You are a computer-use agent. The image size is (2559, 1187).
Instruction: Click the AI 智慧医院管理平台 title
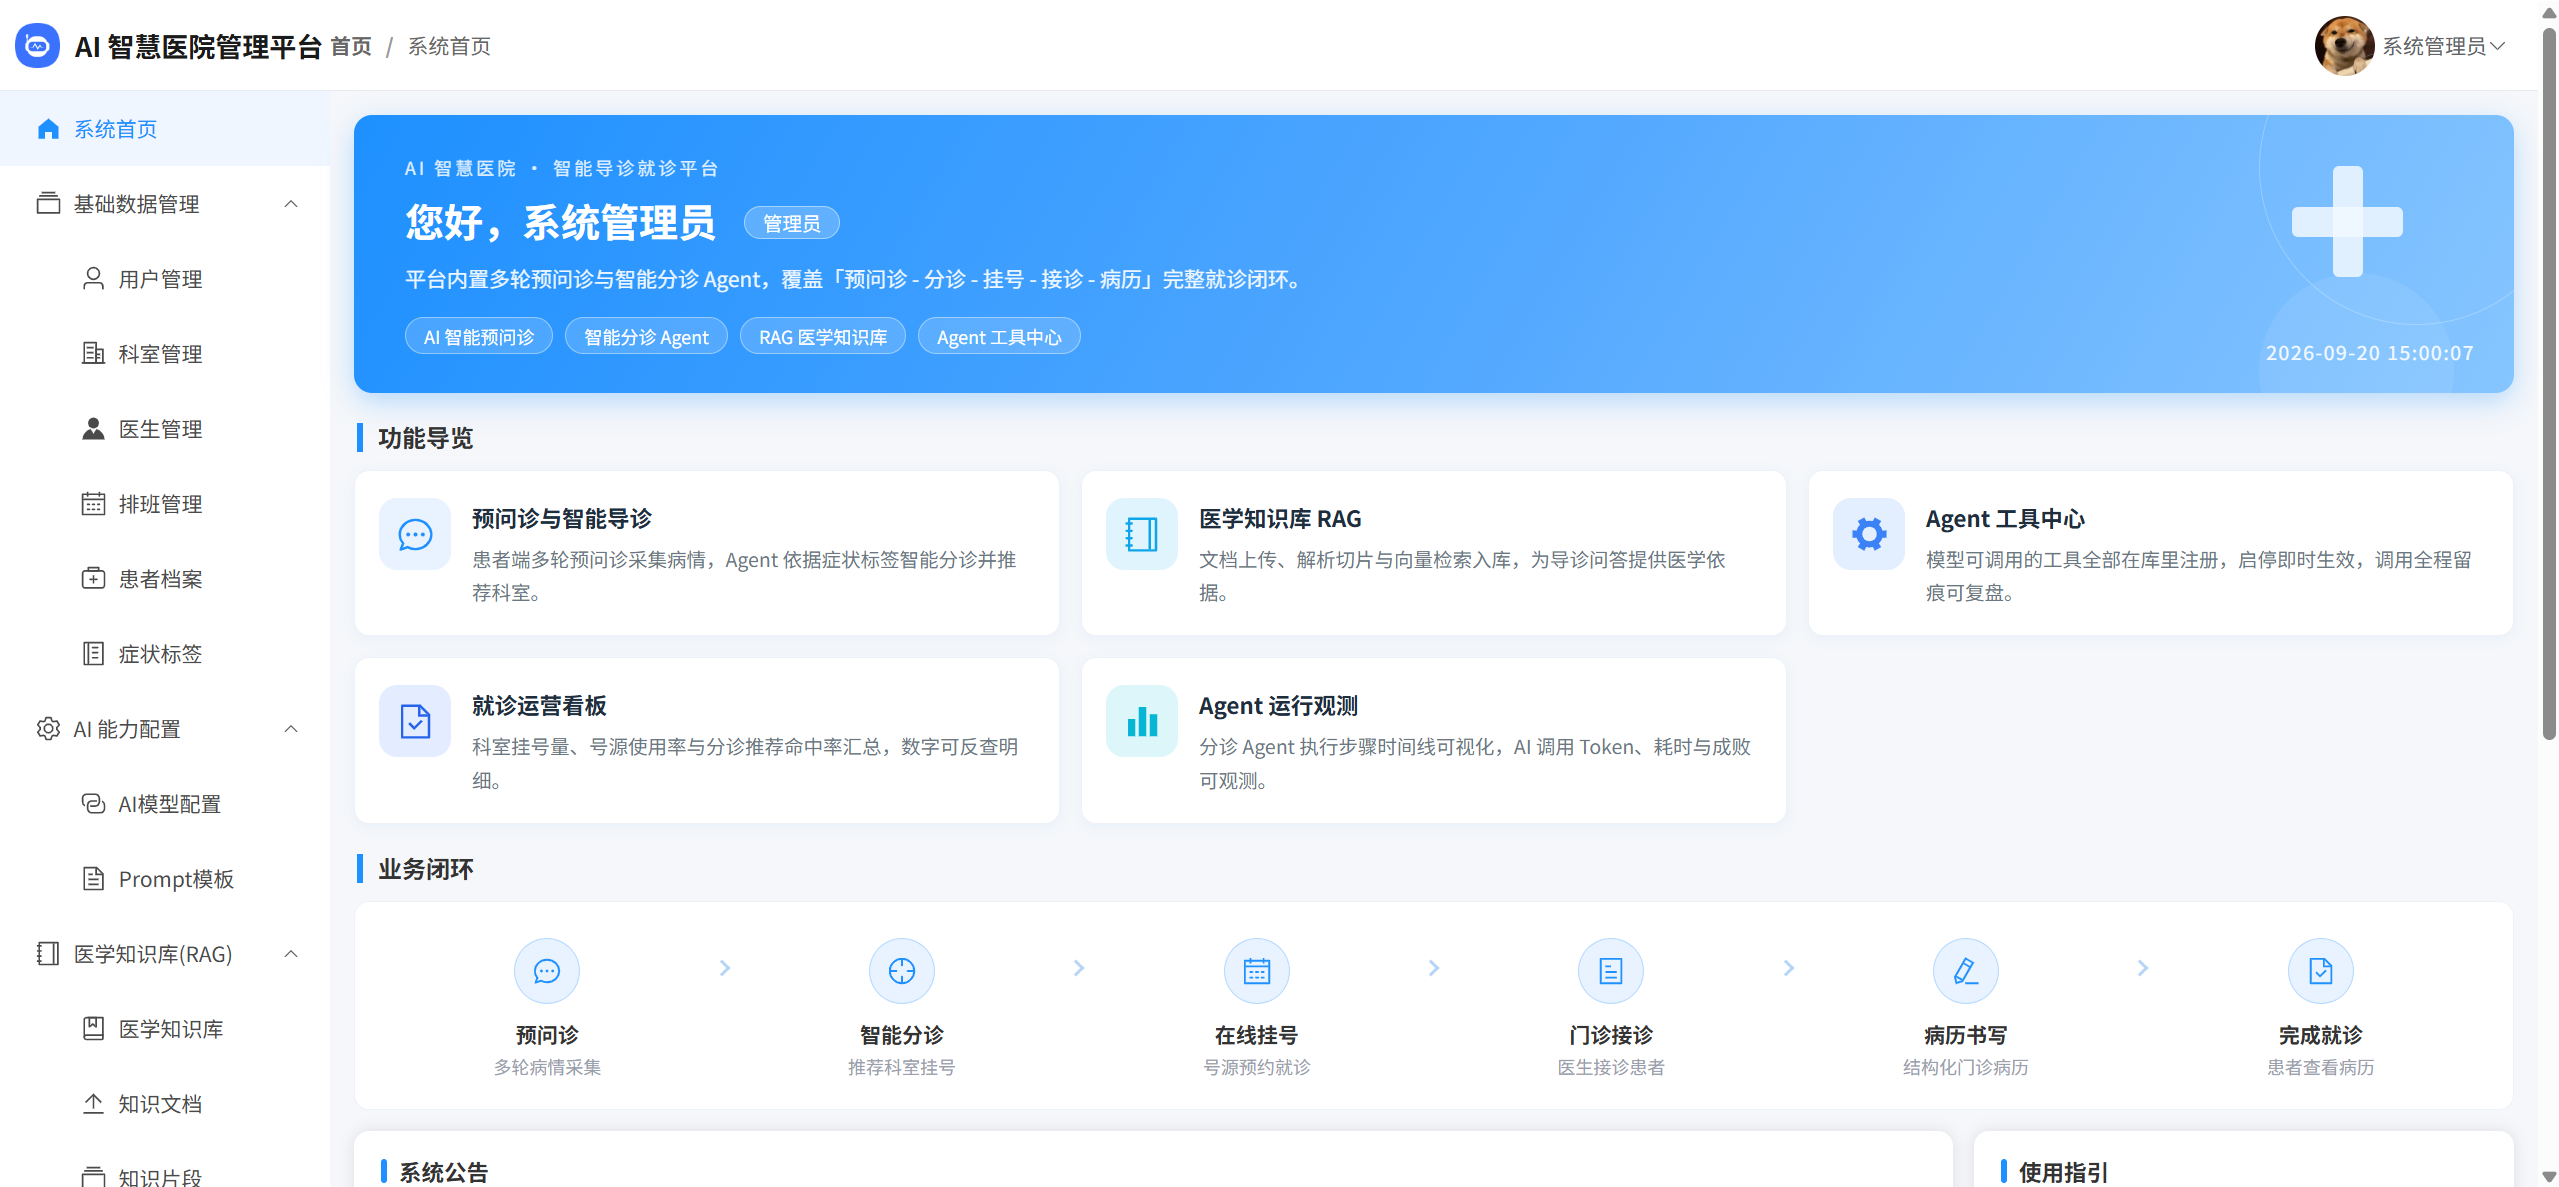[x=198, y=46]
